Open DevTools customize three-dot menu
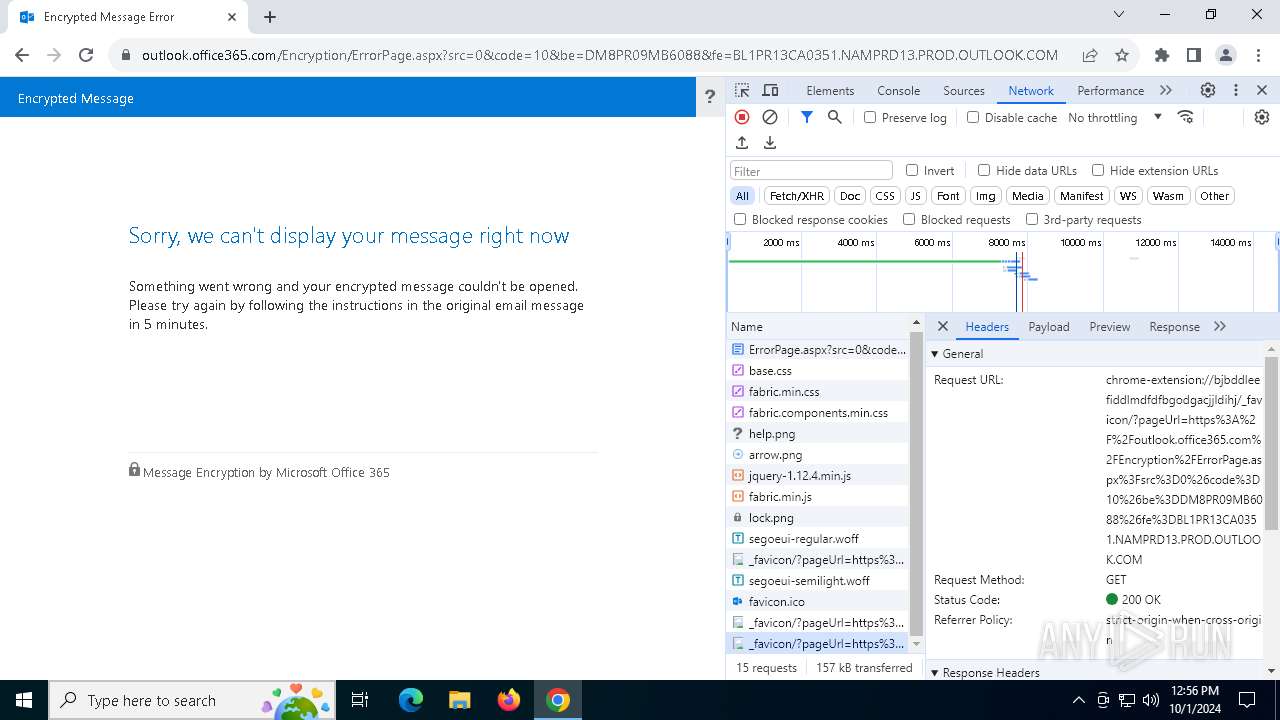 [x=1236, y=90]
